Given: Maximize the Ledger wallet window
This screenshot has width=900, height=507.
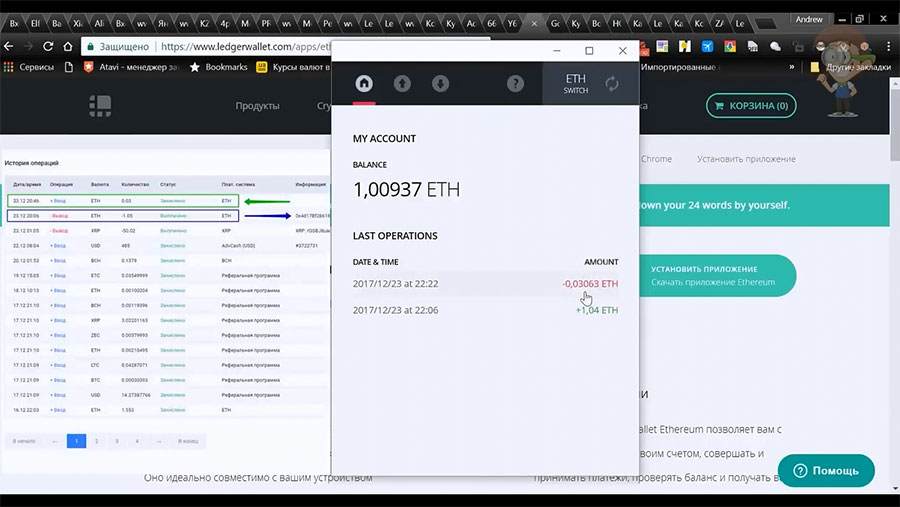Looking at the screenshot, I should click(x=589, y=51).
